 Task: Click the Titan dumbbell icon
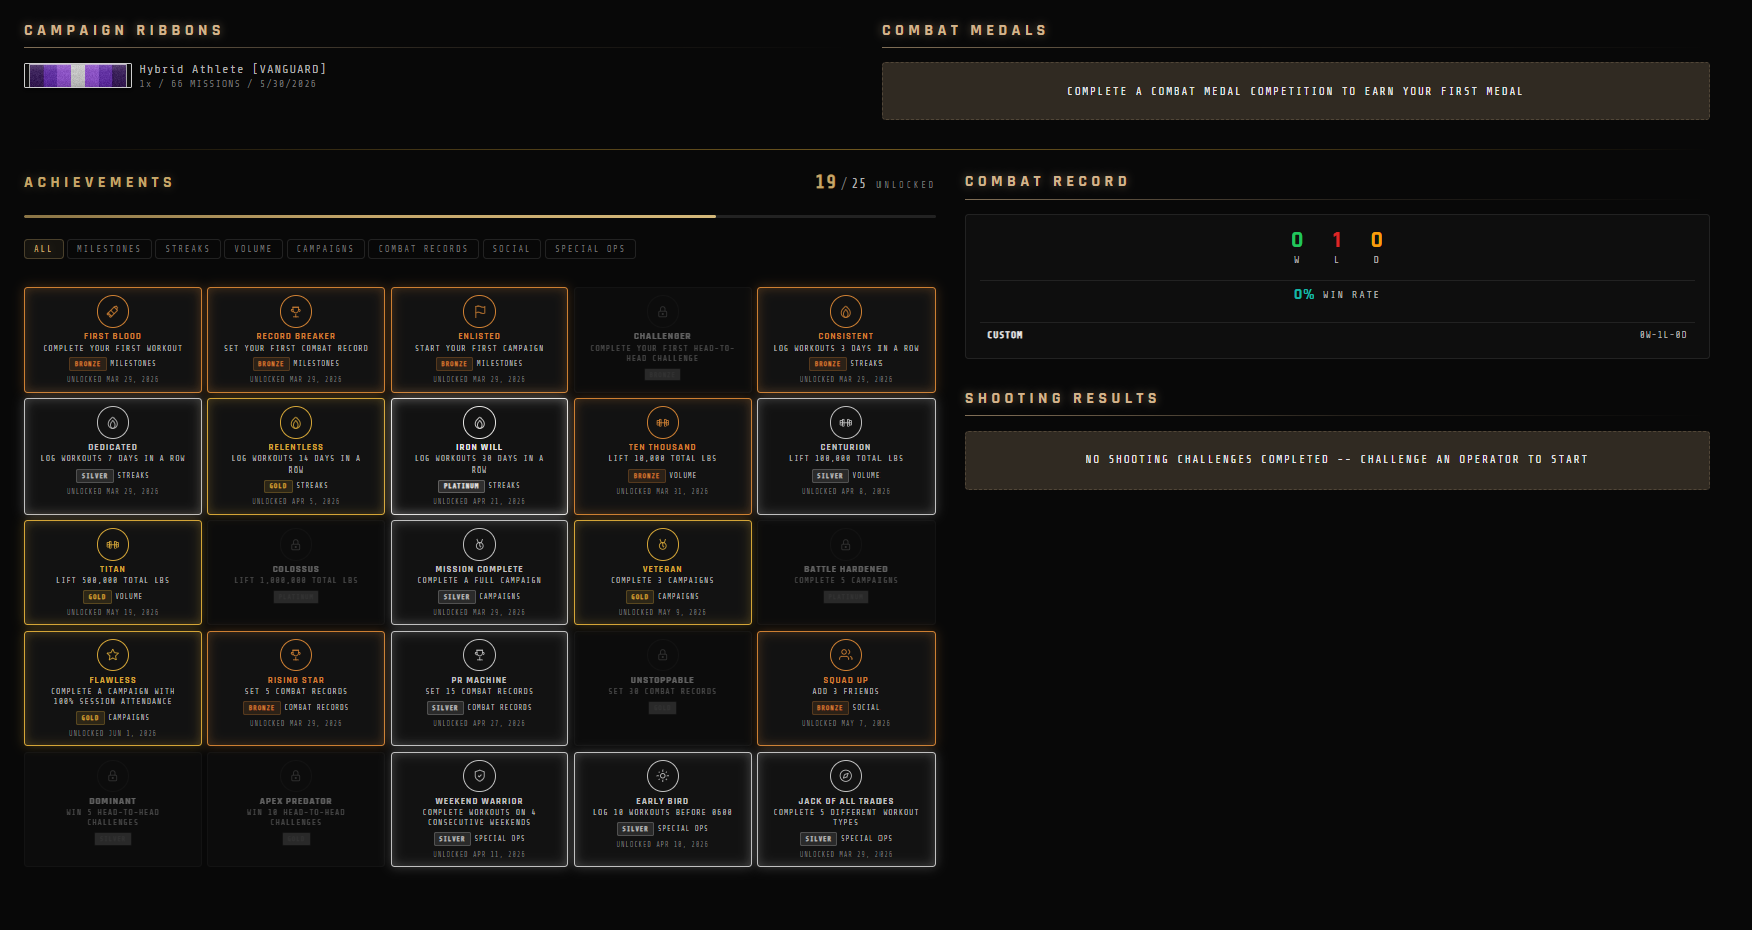click(x=113, y=545)
